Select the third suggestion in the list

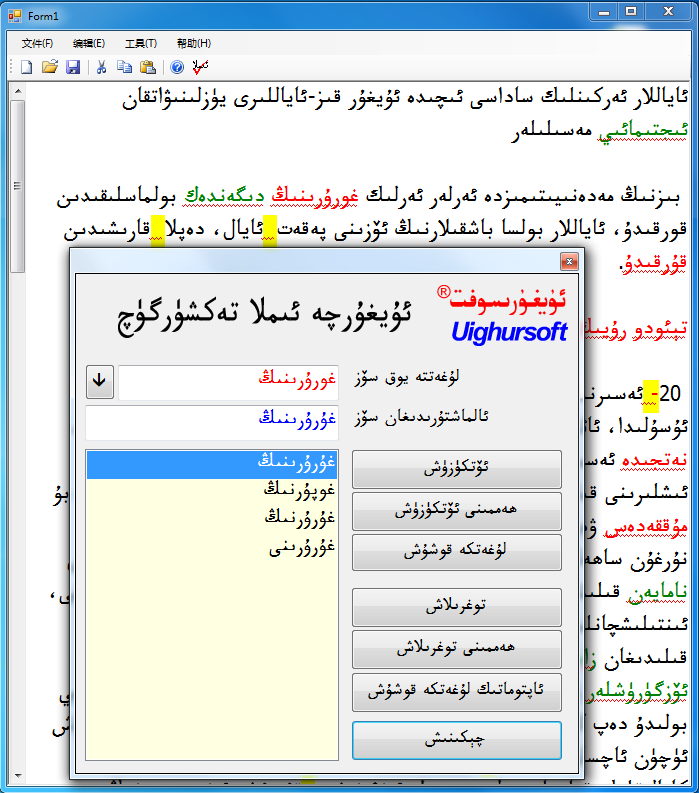coord(212,518)
